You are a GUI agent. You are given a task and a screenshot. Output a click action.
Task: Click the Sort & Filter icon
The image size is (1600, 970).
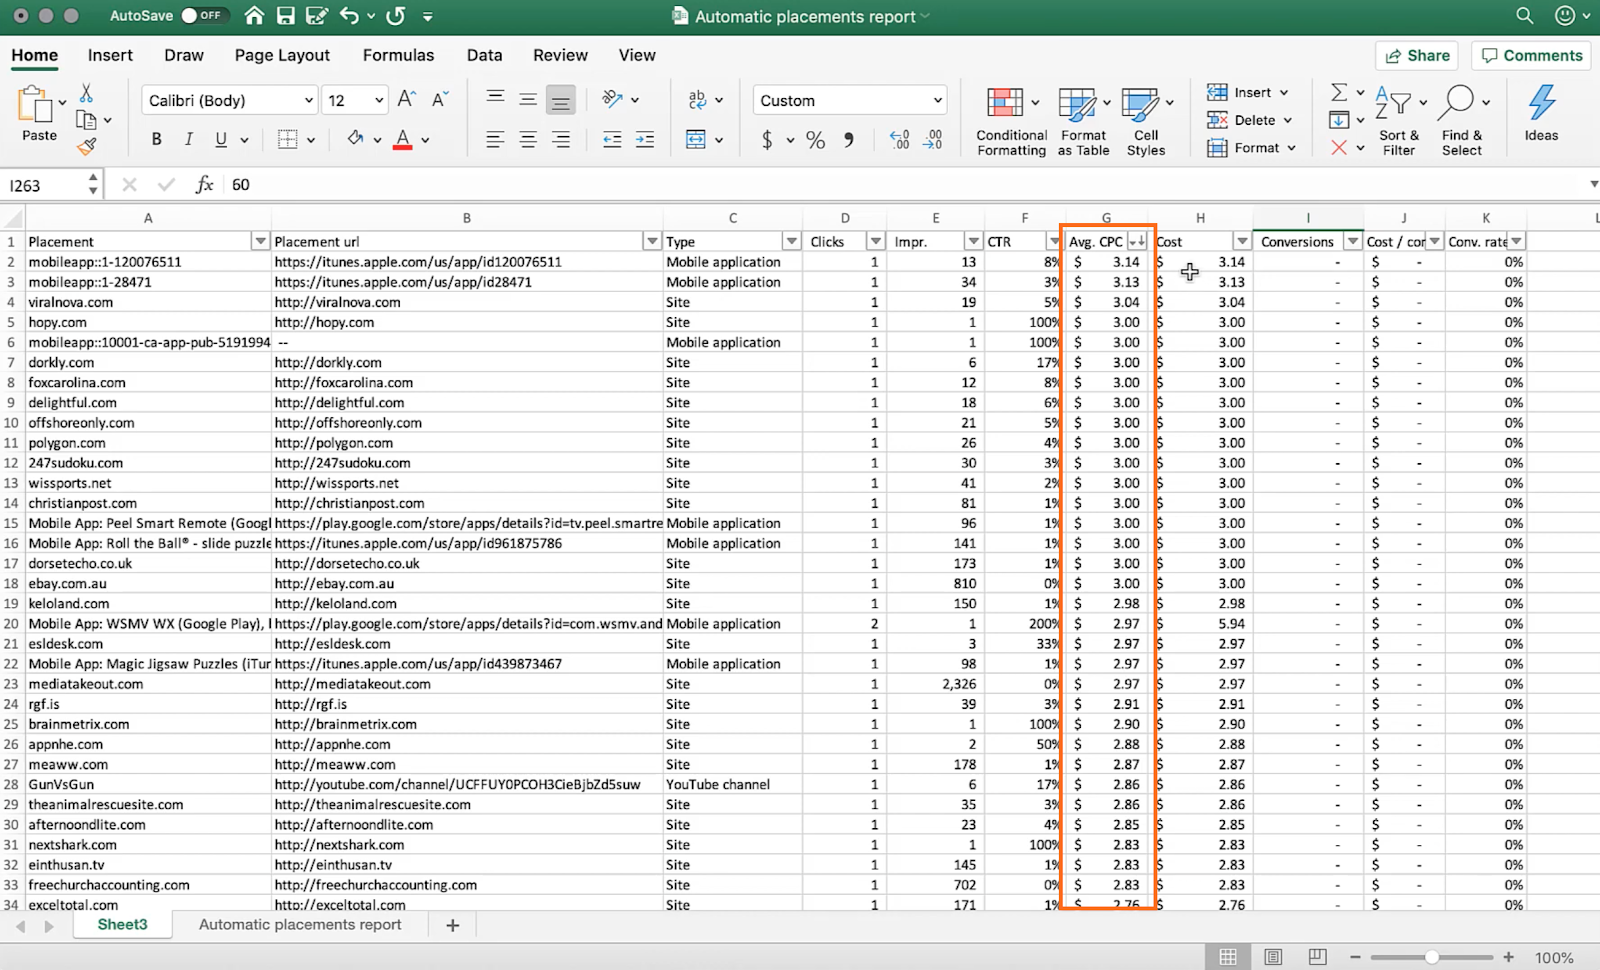point(1392,102)
